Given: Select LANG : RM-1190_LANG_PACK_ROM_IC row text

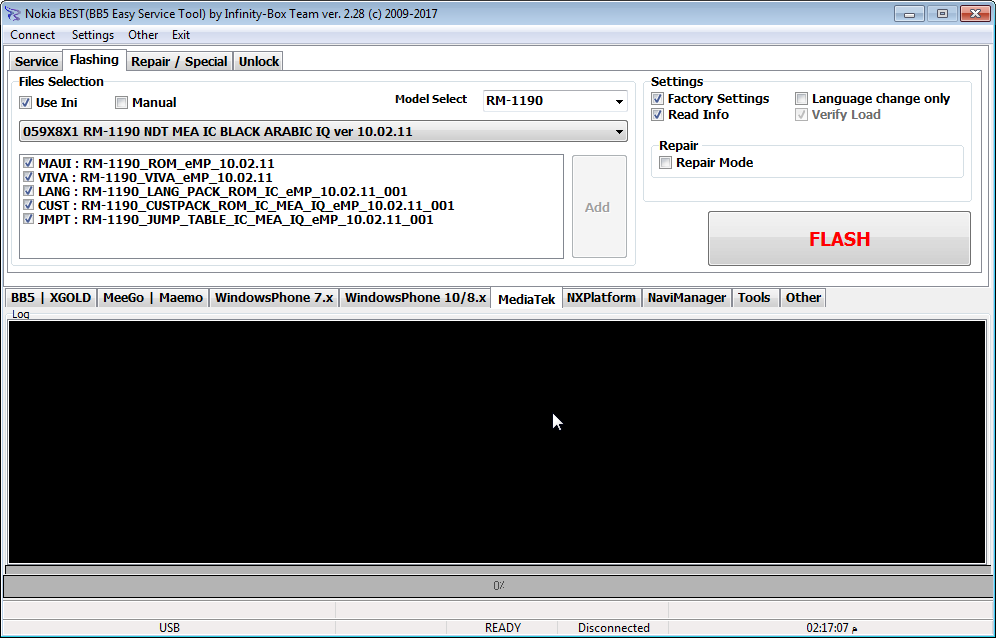Looking at the screenshot, I should click(222, 191).
